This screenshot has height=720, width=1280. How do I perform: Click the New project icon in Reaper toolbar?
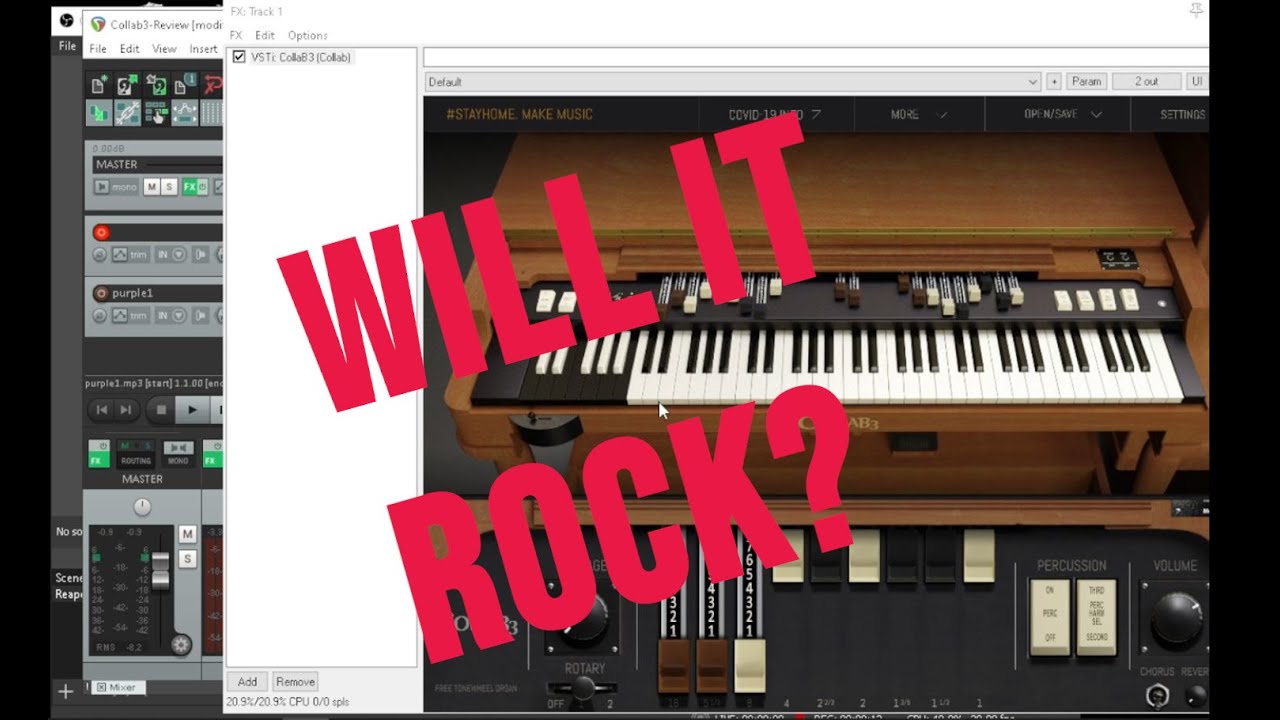98,86
